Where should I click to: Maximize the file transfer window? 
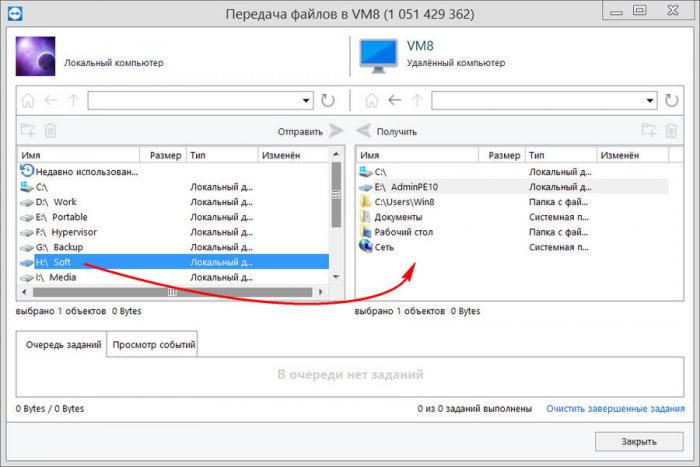point(640,10)
